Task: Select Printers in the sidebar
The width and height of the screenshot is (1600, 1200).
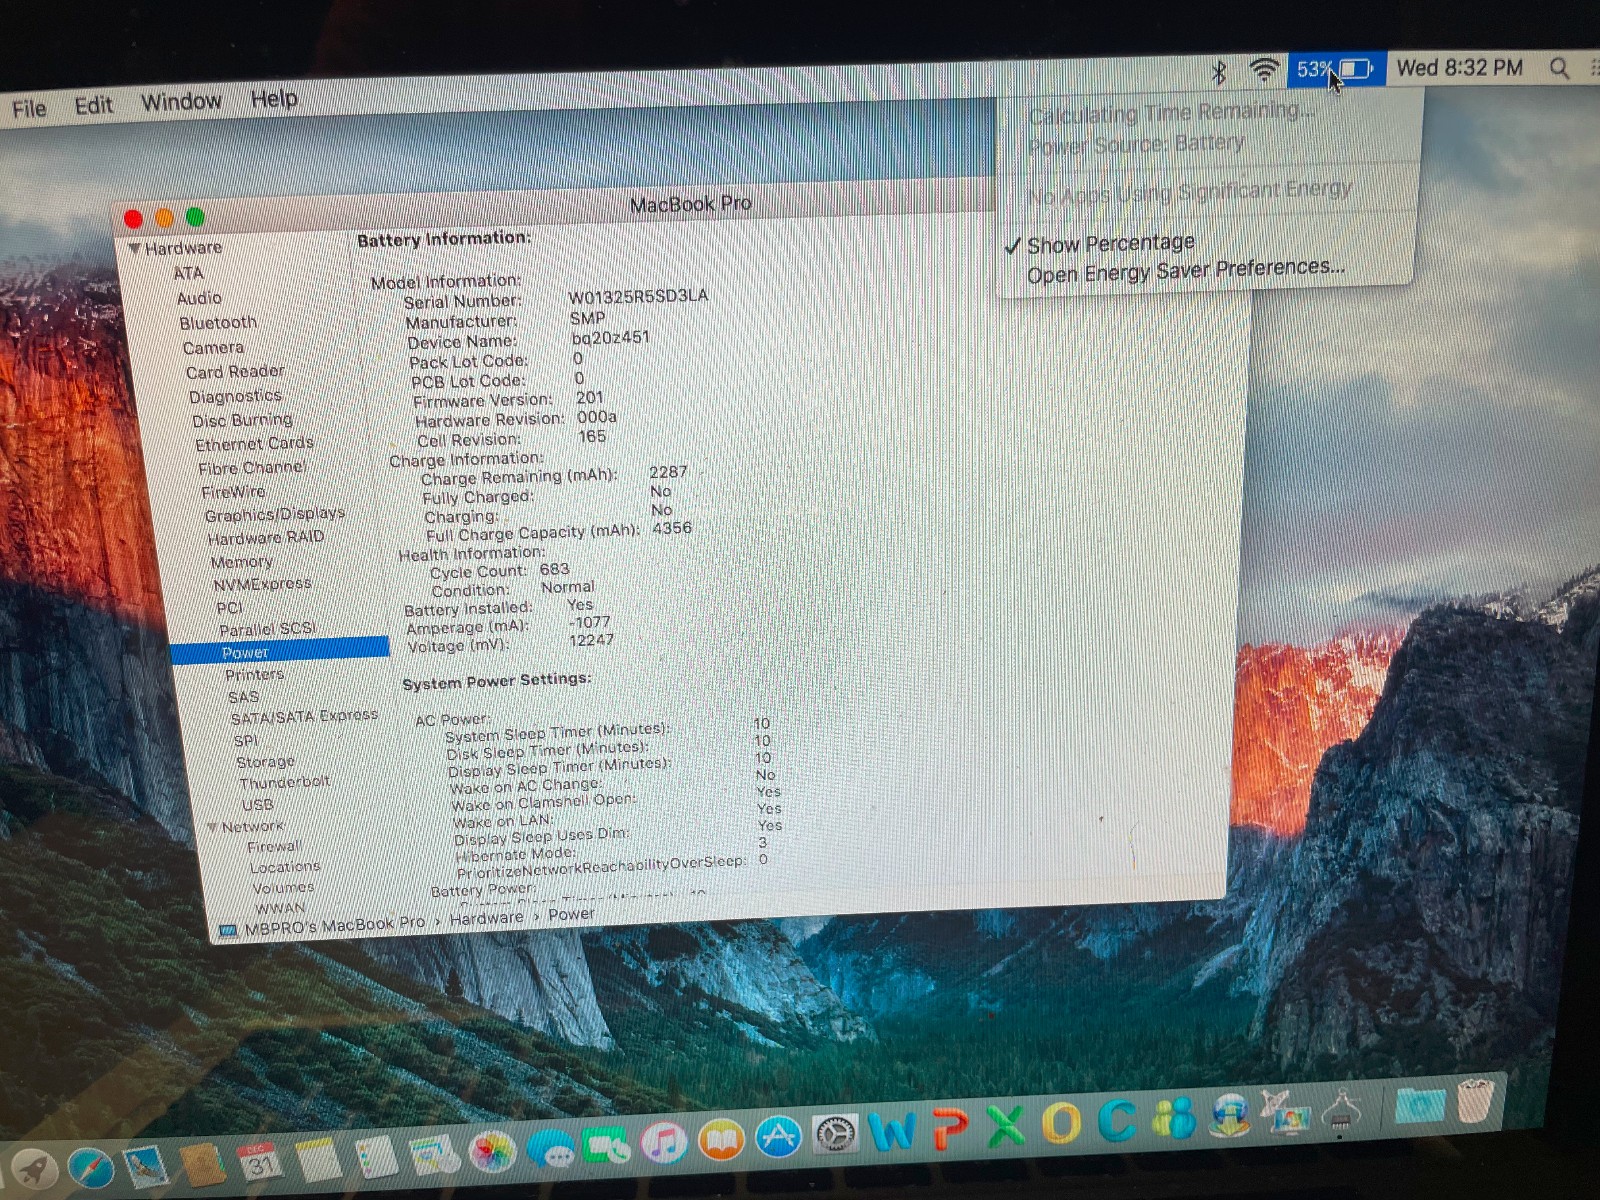Action: point(254,674)
